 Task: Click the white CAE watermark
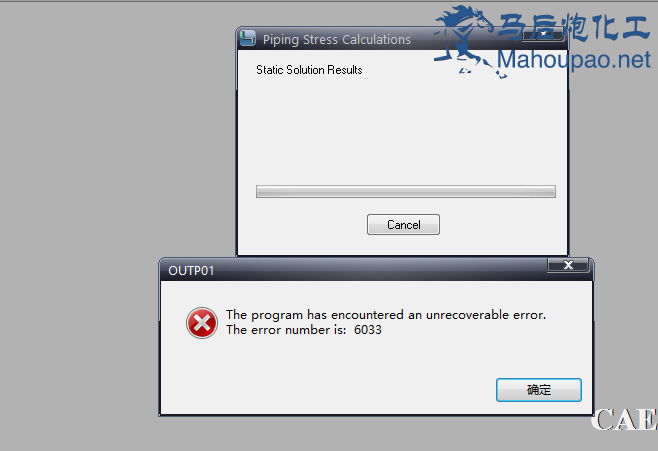pos(624,420)
